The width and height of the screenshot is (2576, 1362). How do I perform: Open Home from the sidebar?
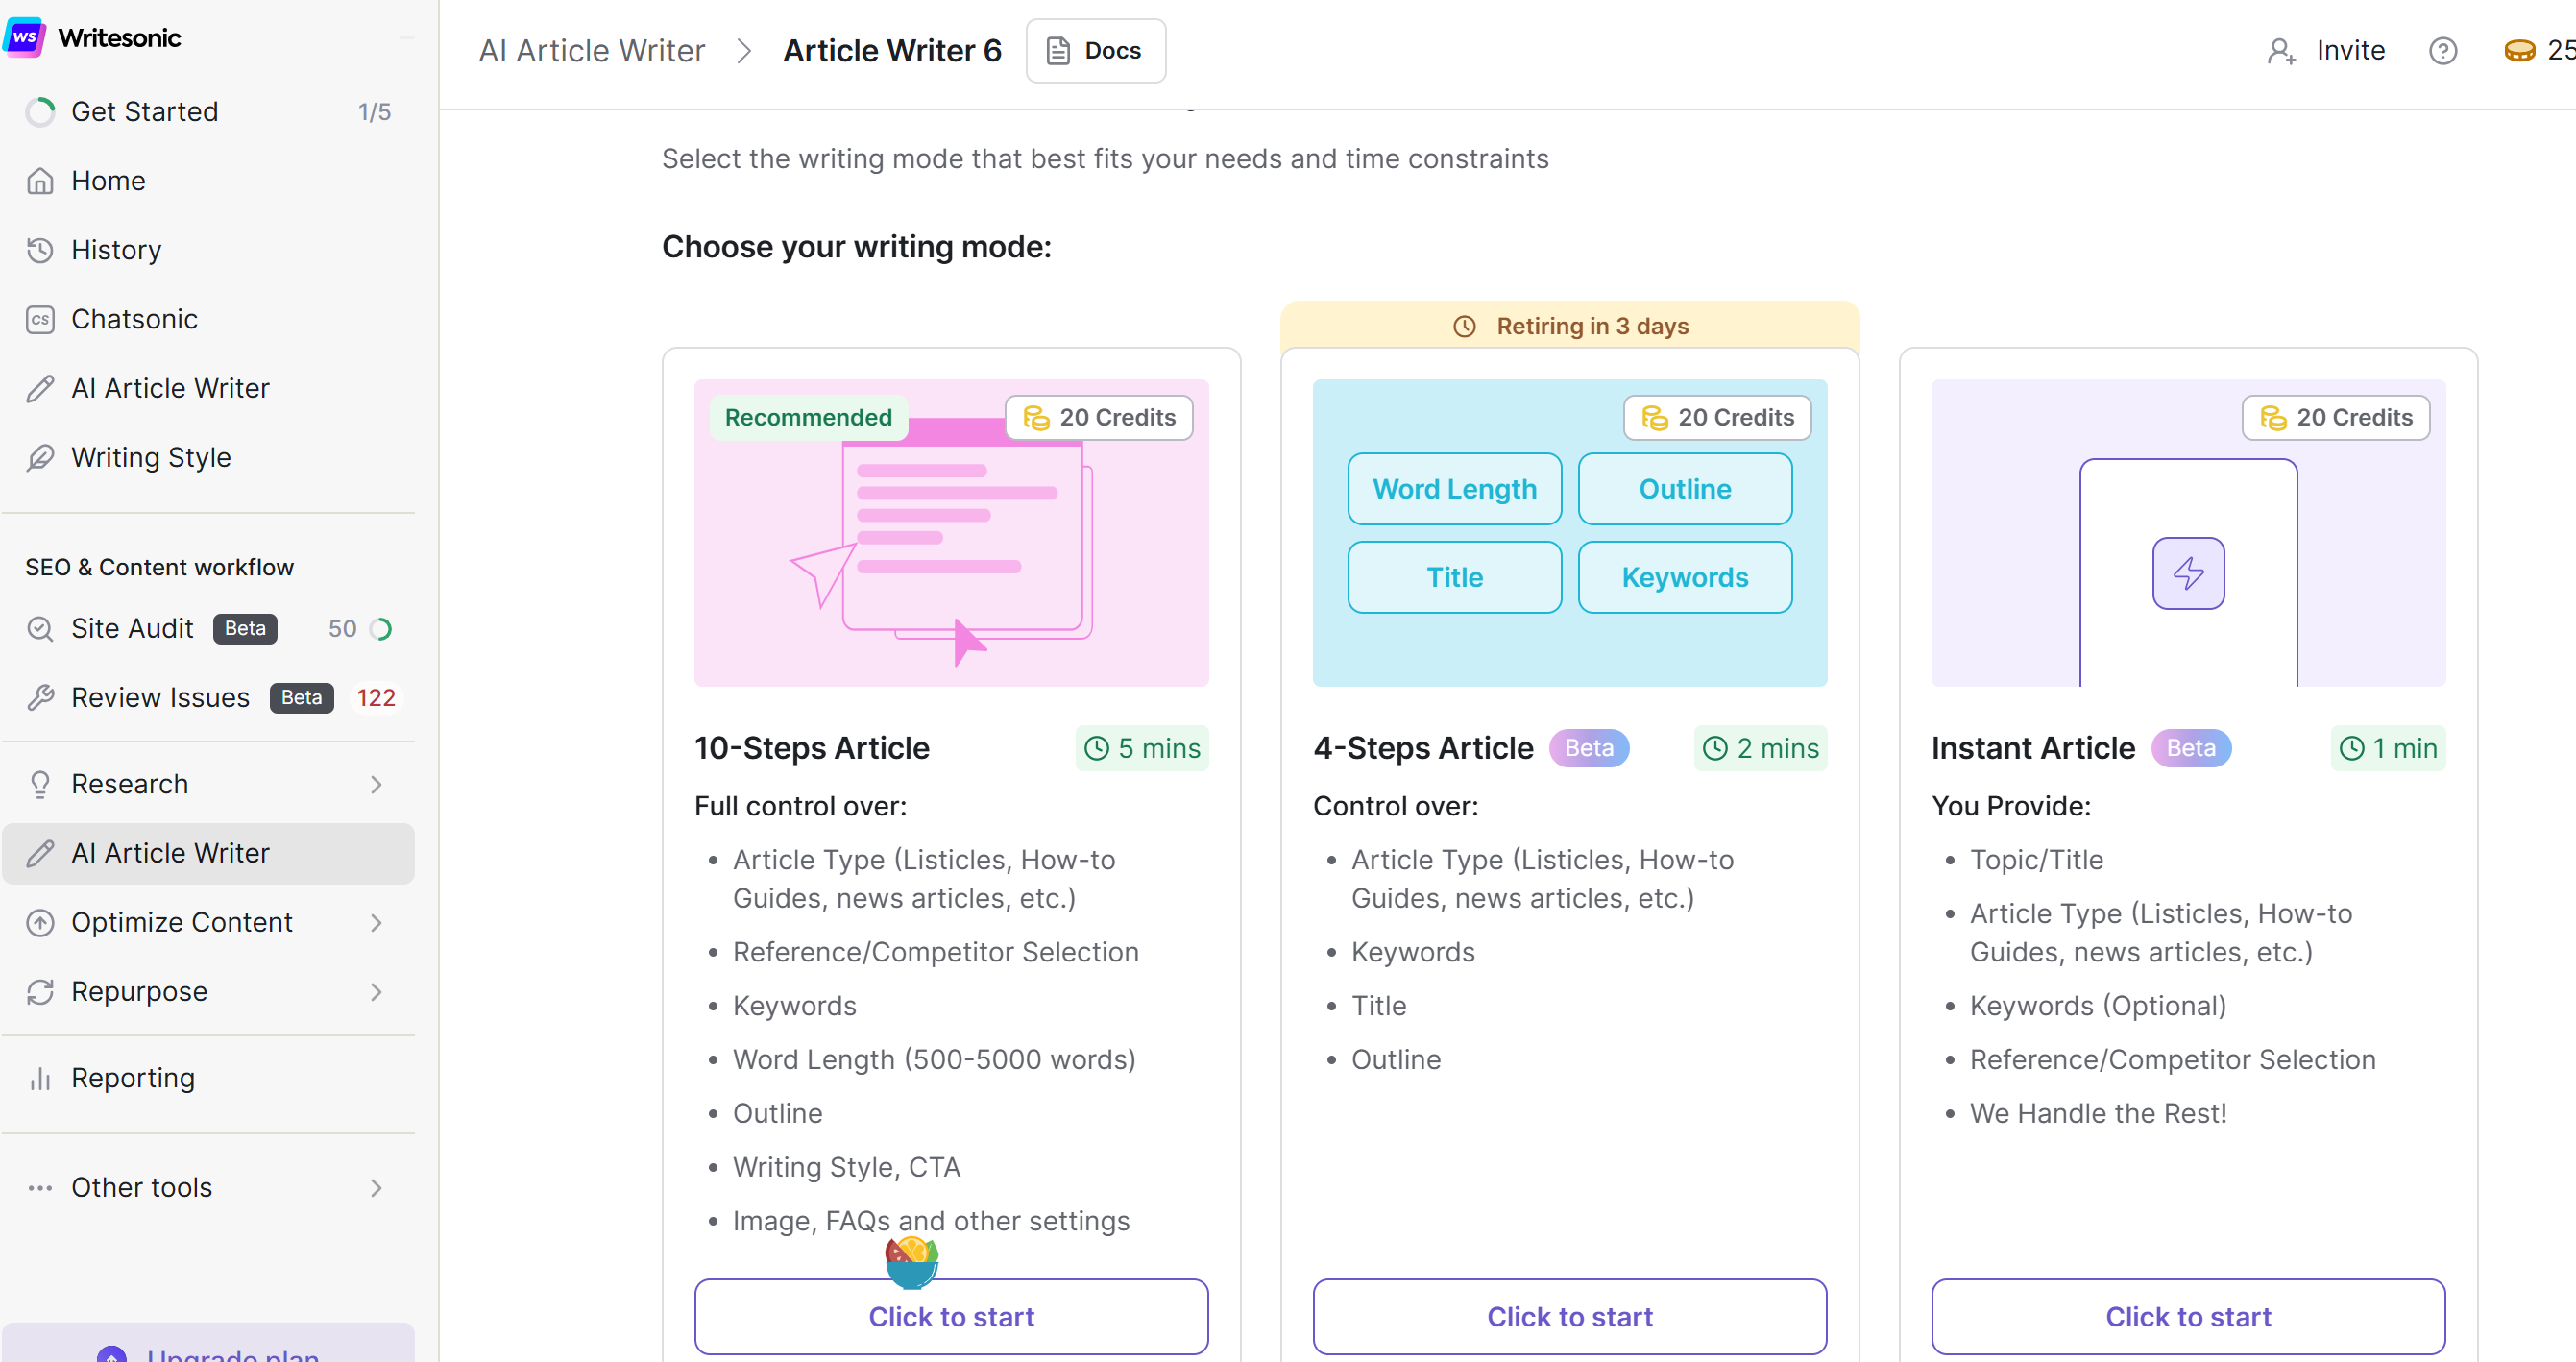click(x=108, y=181)
